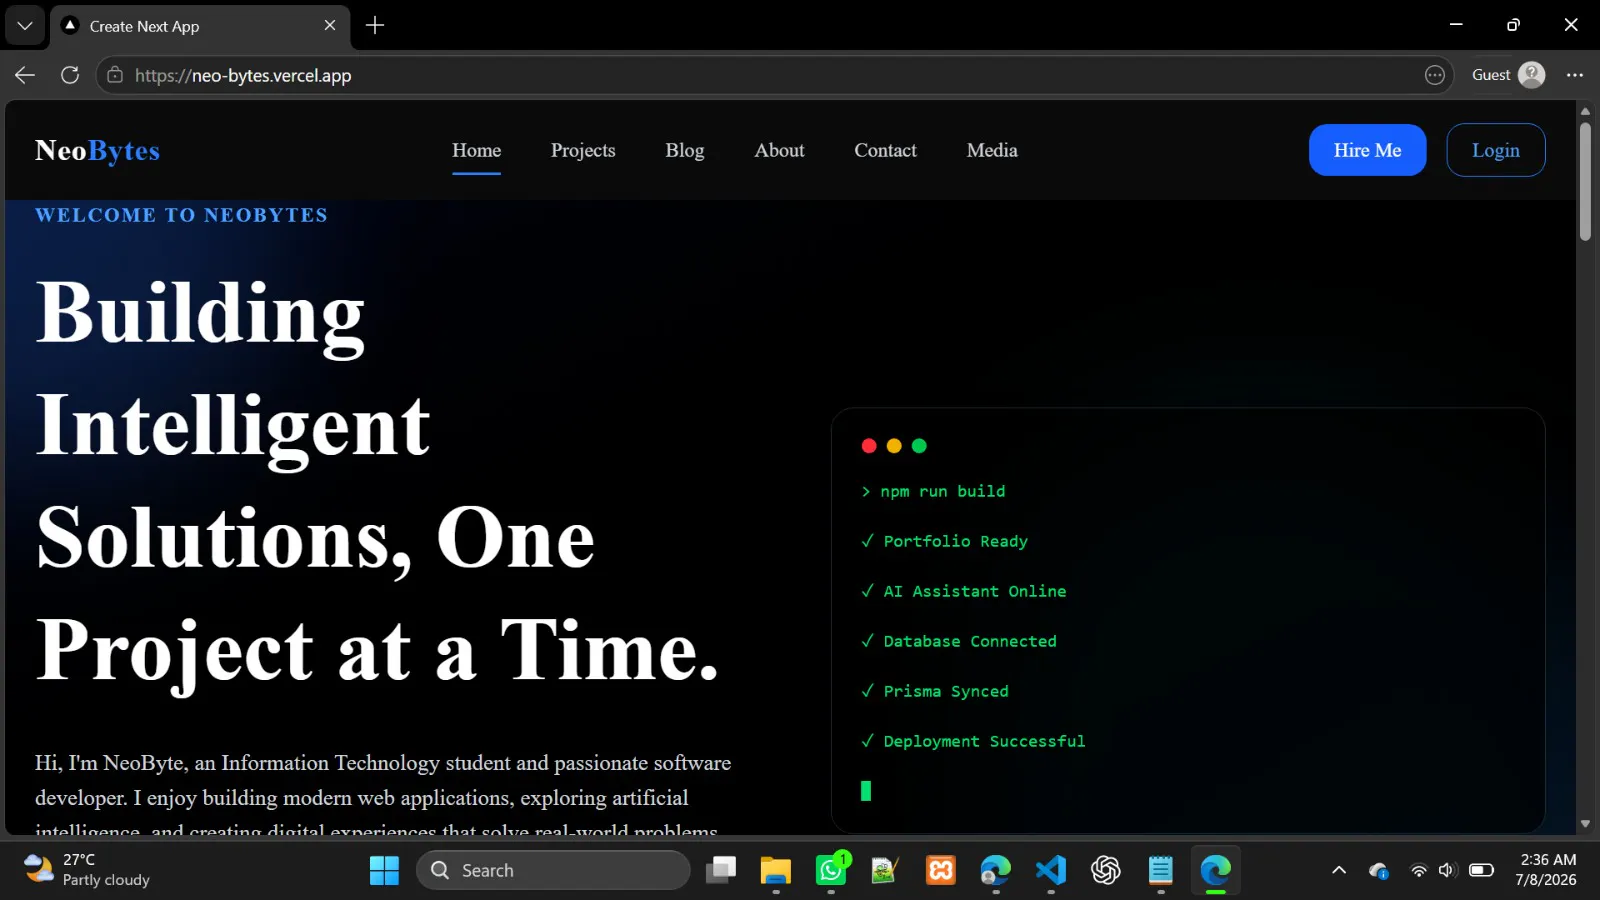1600x900 pixels.
Task: Open File Explorer from the taskbar
Action: click(x=775, y=870)
